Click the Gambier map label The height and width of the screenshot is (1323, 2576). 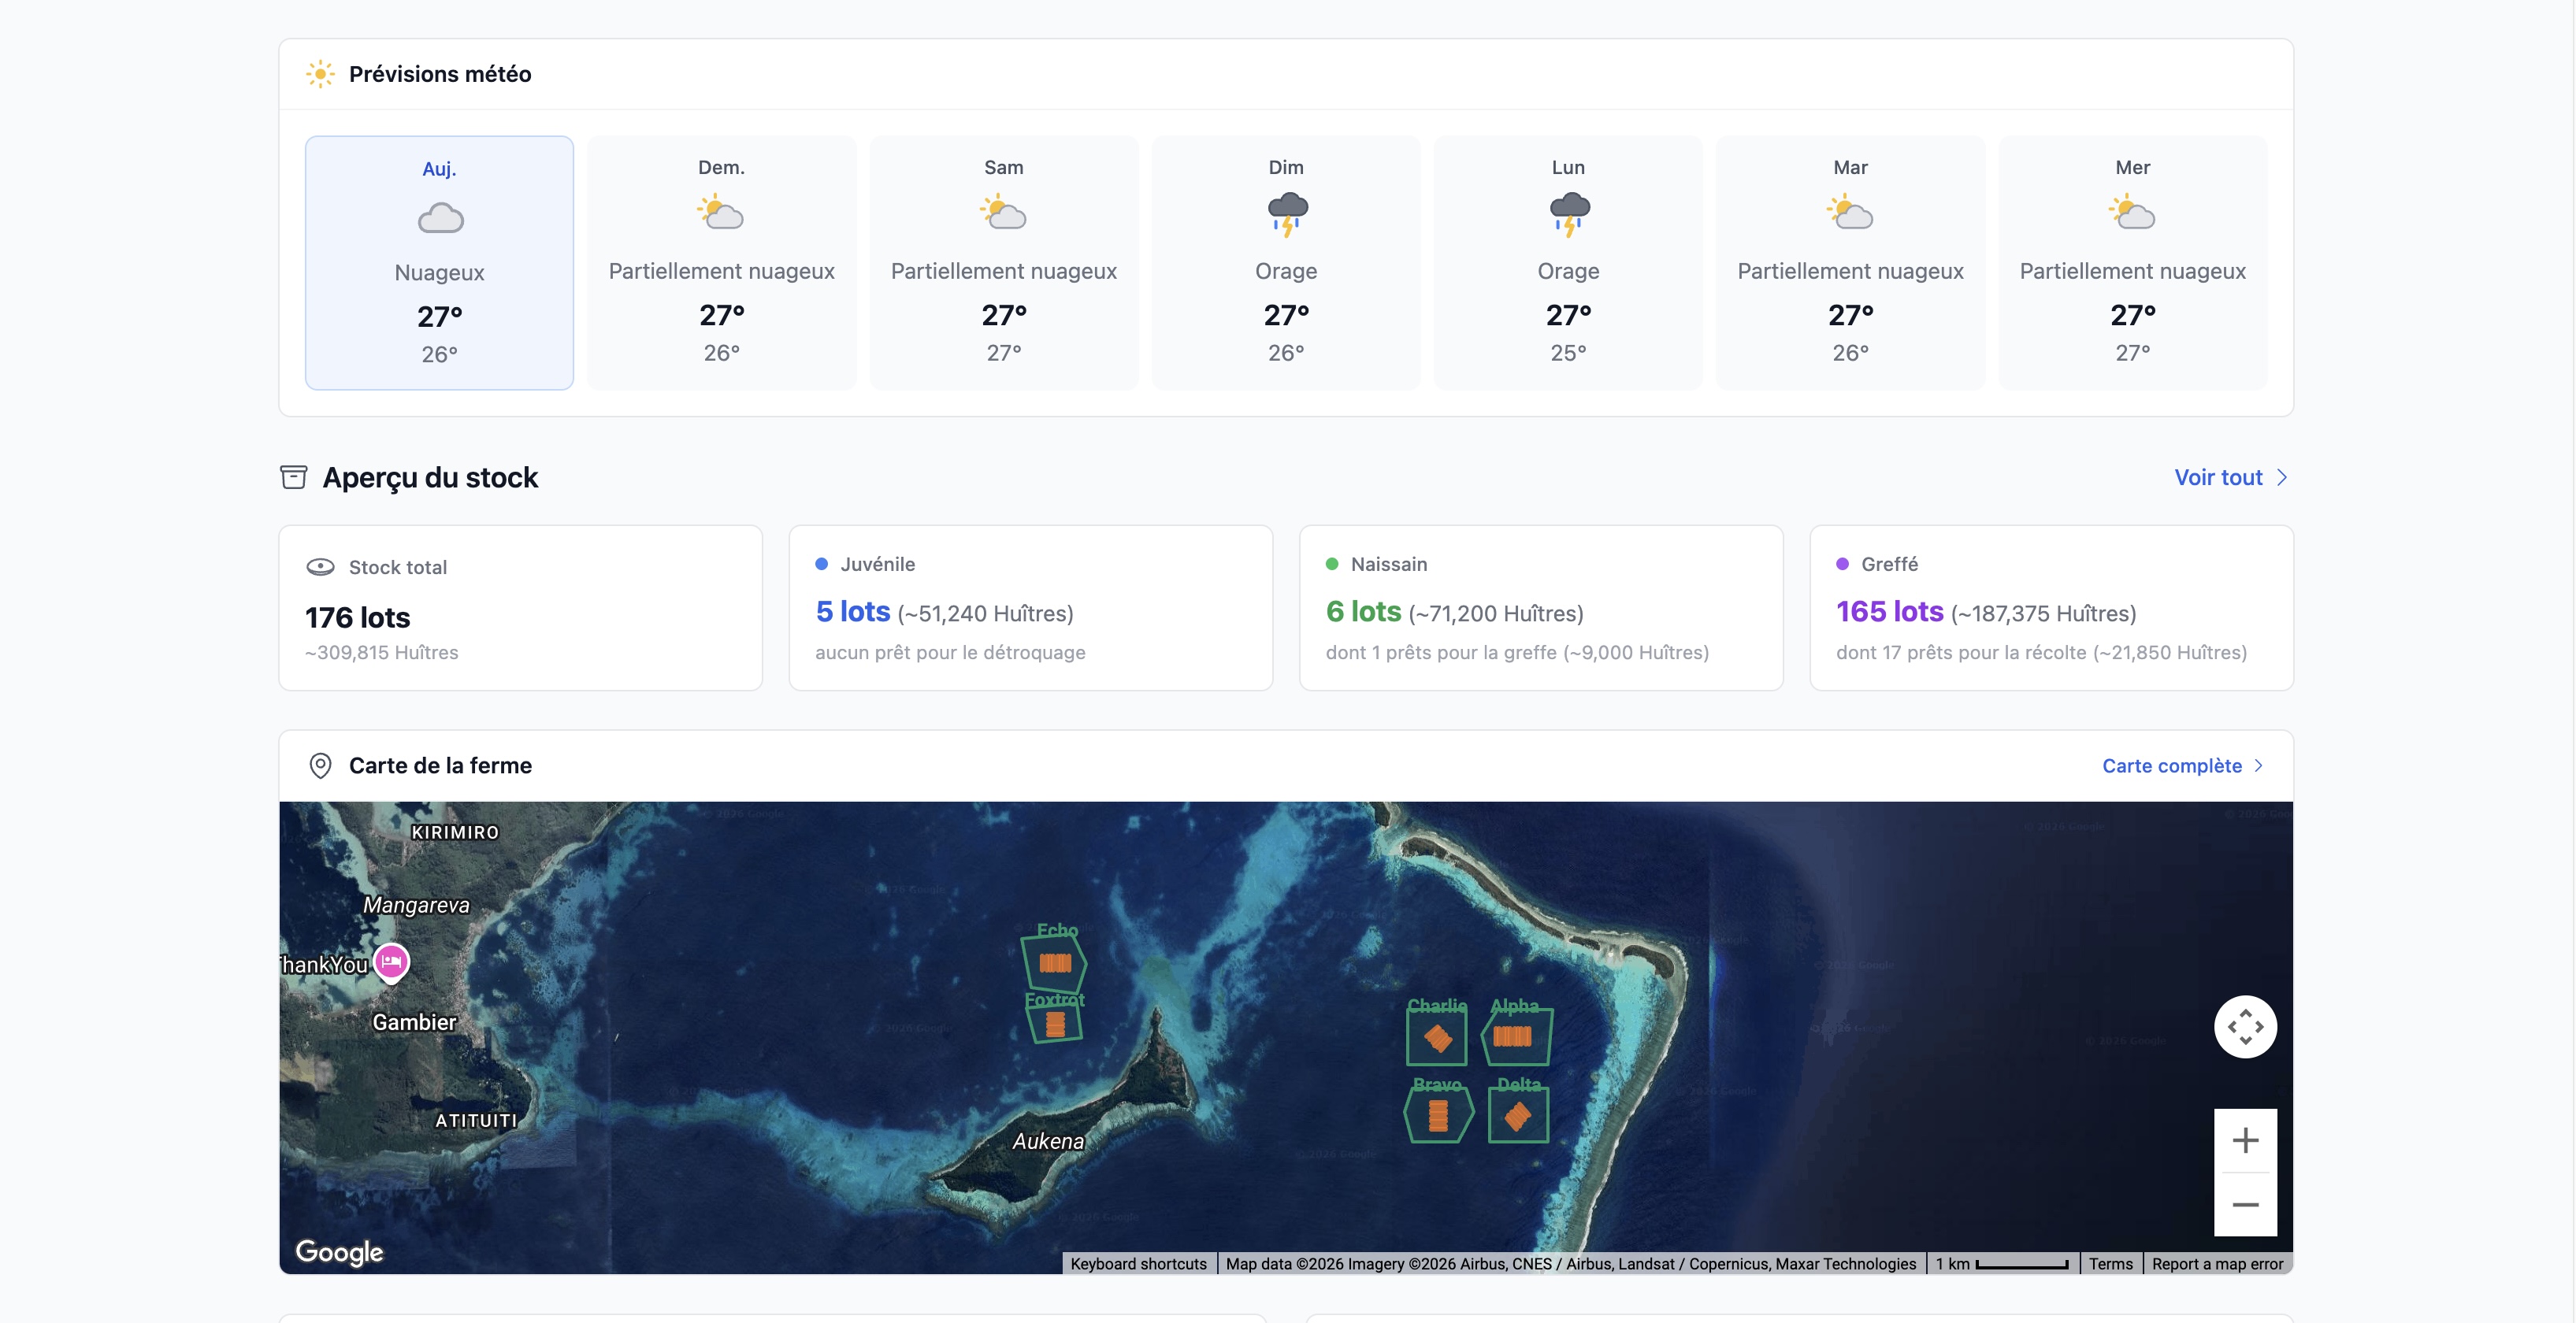click(x=414, y=1022)
